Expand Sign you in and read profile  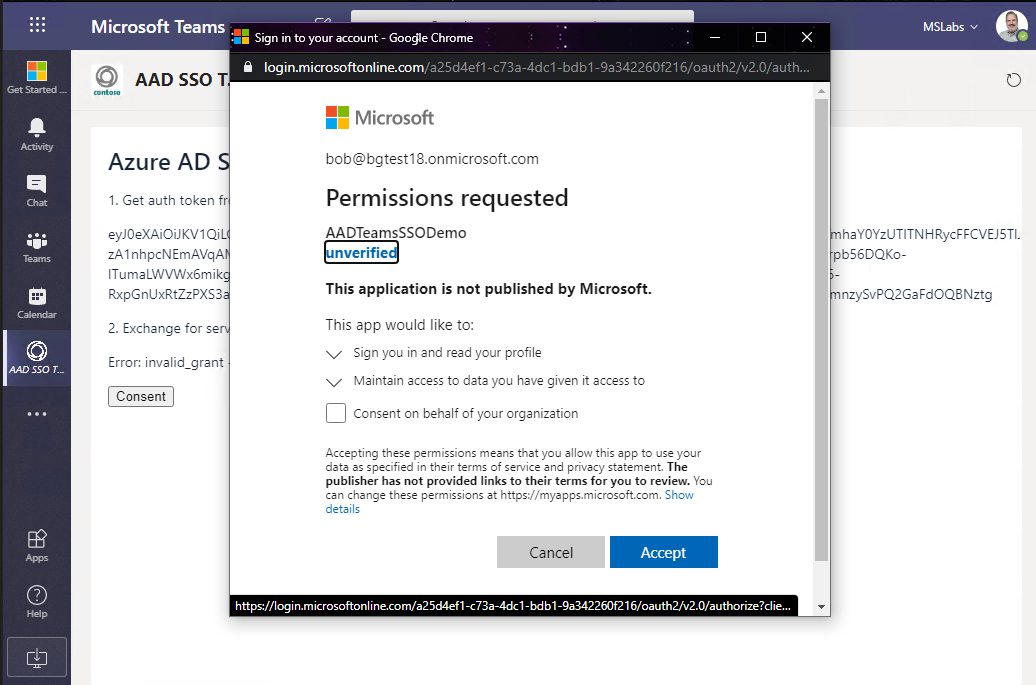click(334, 353)
